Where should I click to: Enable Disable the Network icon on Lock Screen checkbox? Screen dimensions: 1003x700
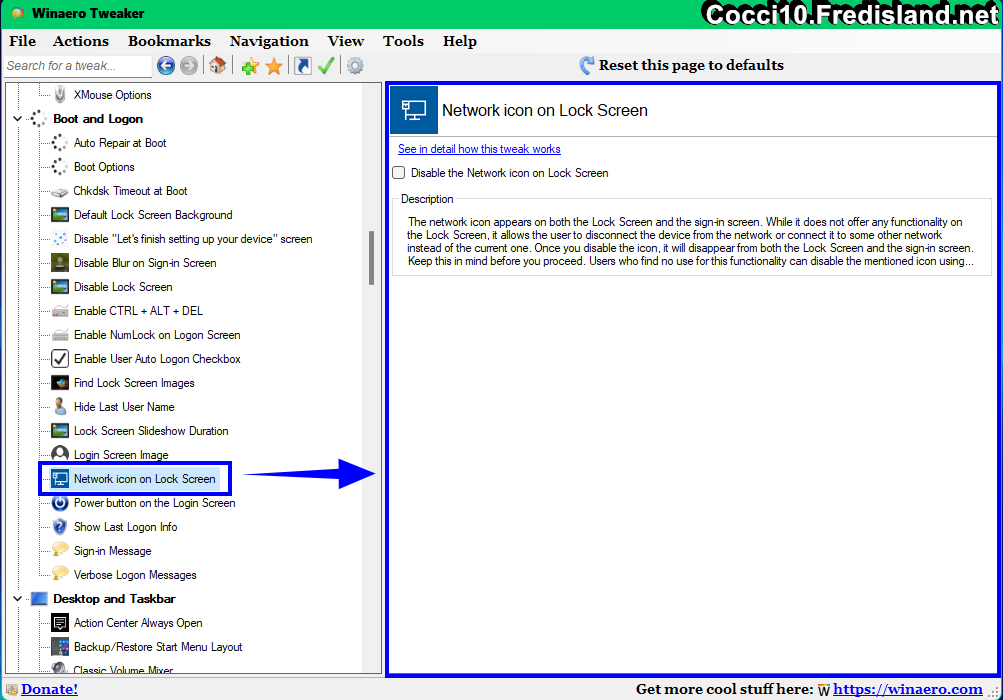pyautogui.click(x=399, y=173)
